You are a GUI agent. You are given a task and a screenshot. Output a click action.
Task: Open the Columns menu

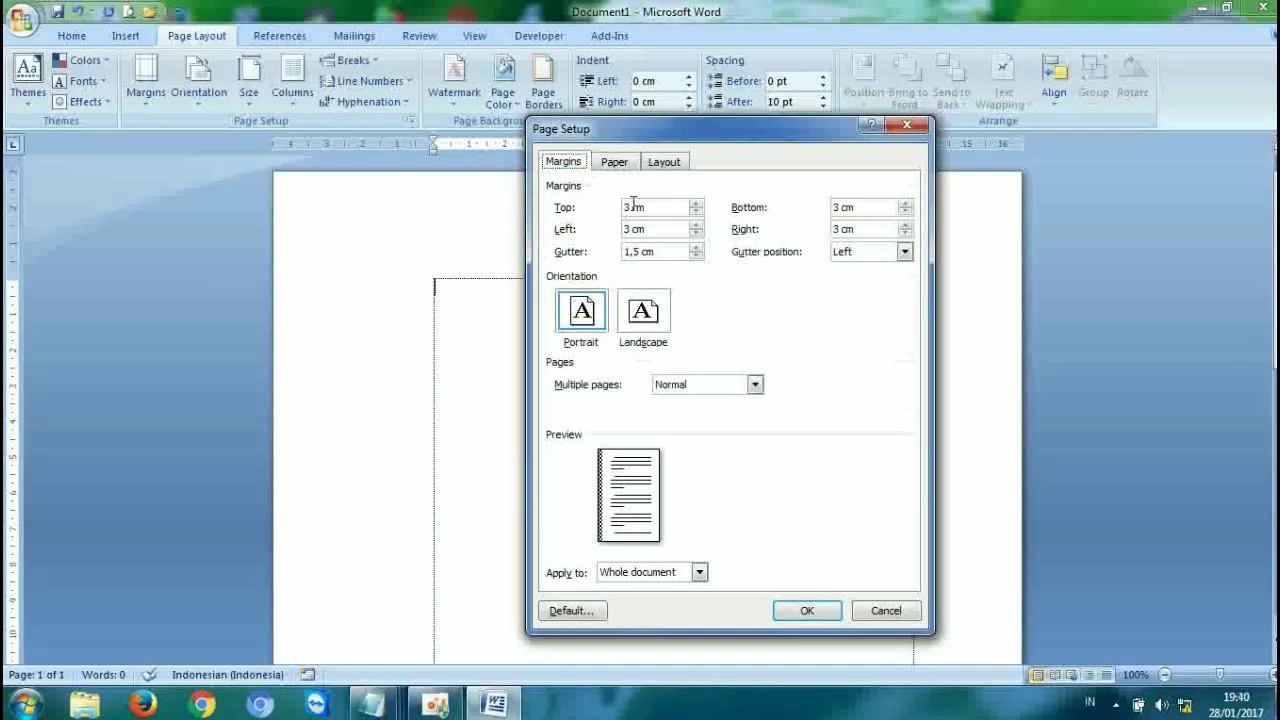(292, 80)
